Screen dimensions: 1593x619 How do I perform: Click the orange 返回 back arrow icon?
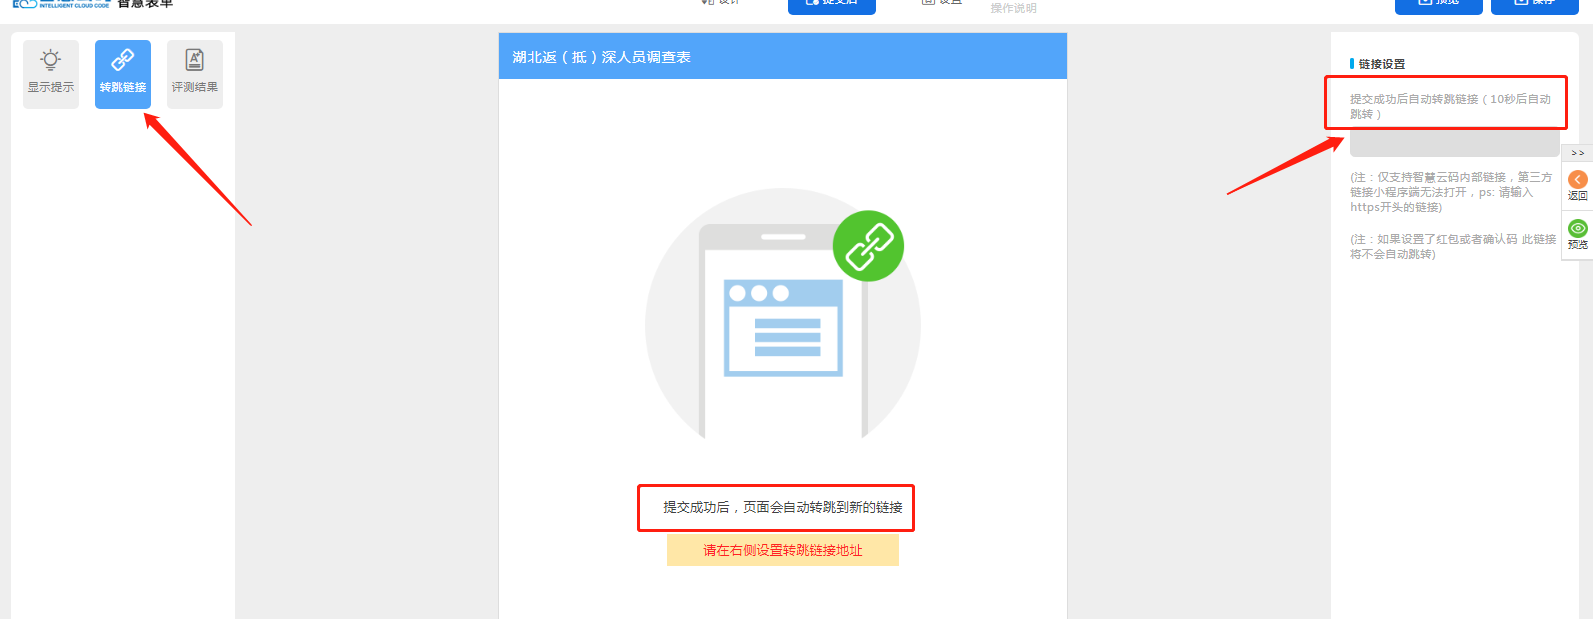(x=1578, y=180)
